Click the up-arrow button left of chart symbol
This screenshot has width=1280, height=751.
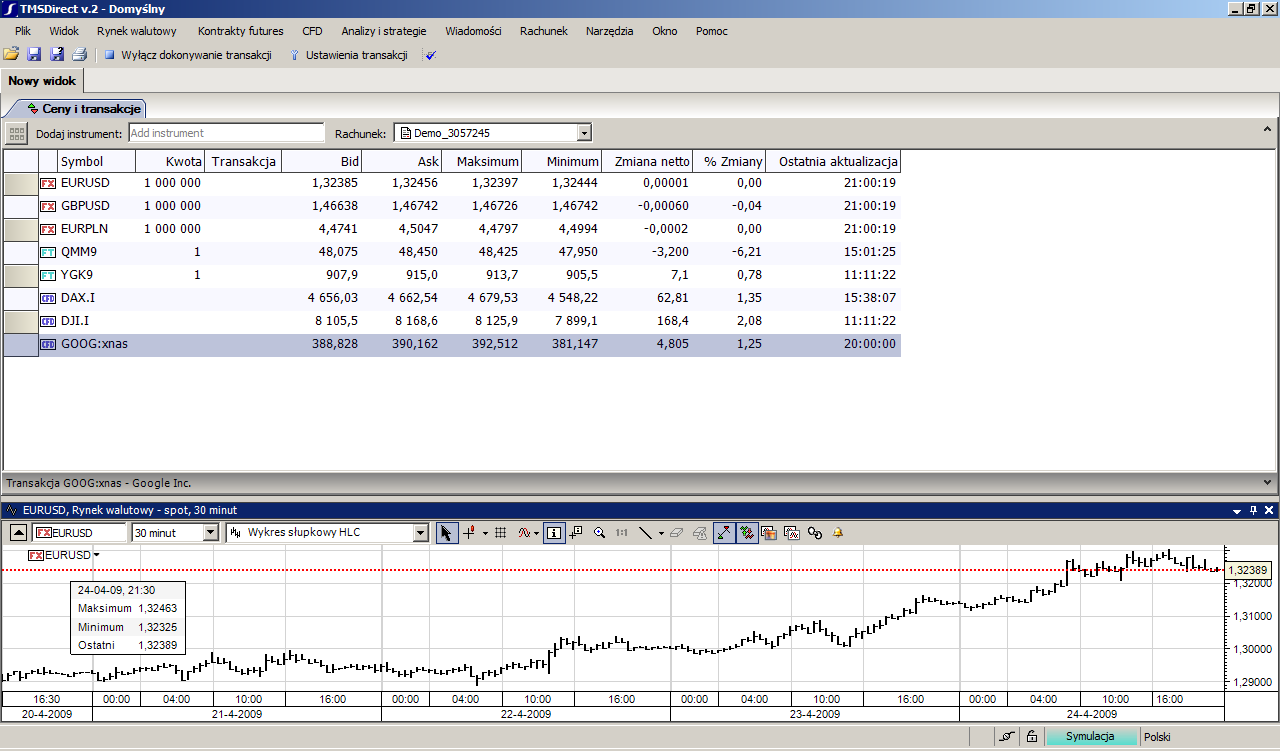coord(18,533)
